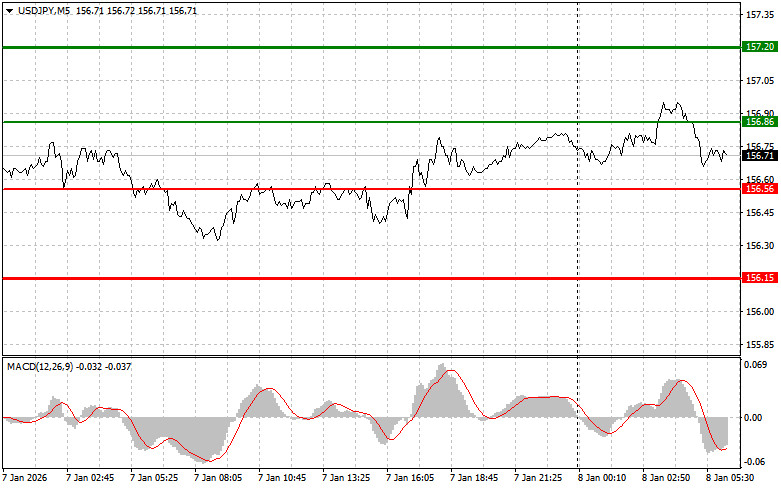Click the 7 Jan 2026 time axis label
Viewport: 781px width, 489px height.
25,478
